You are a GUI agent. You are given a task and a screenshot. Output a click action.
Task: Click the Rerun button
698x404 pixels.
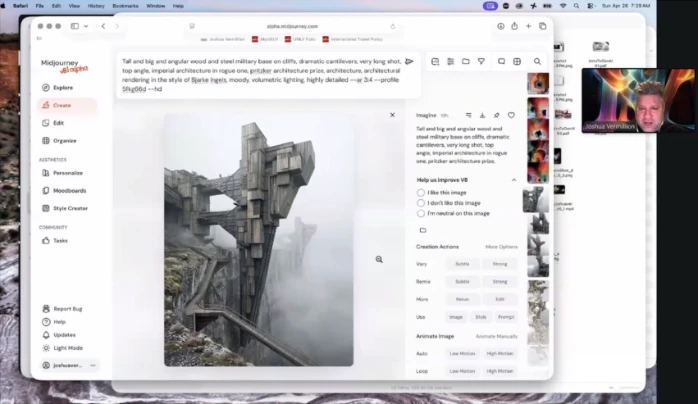[x=462, y=299]
